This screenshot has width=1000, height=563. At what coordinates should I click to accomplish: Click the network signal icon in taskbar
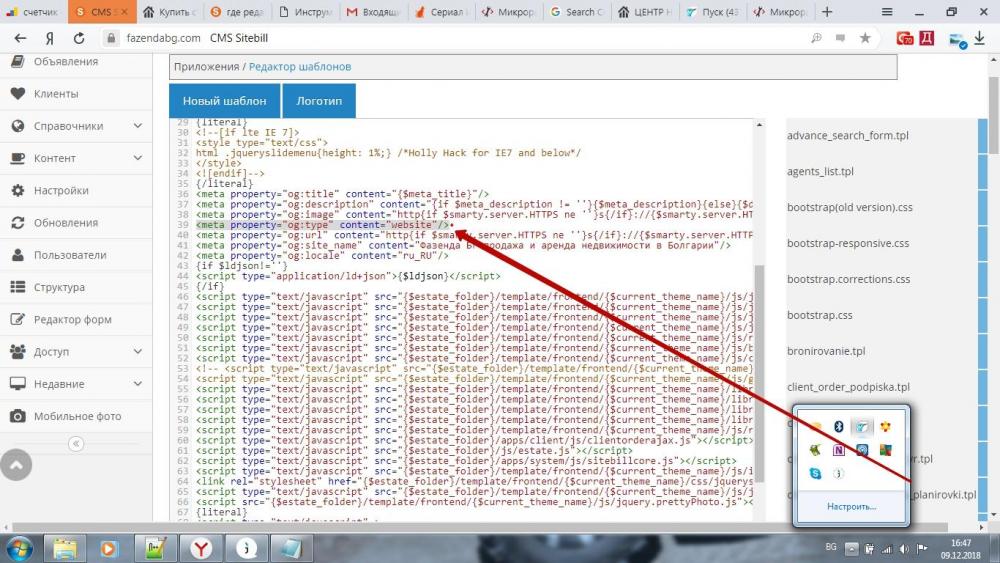click(886, 548)
